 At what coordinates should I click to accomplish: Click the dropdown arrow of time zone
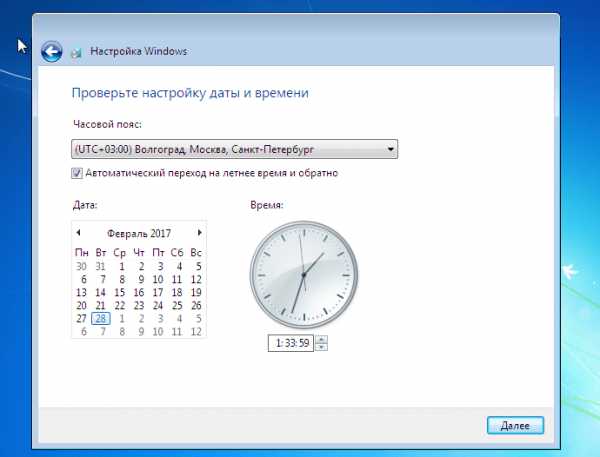[391, 149]
